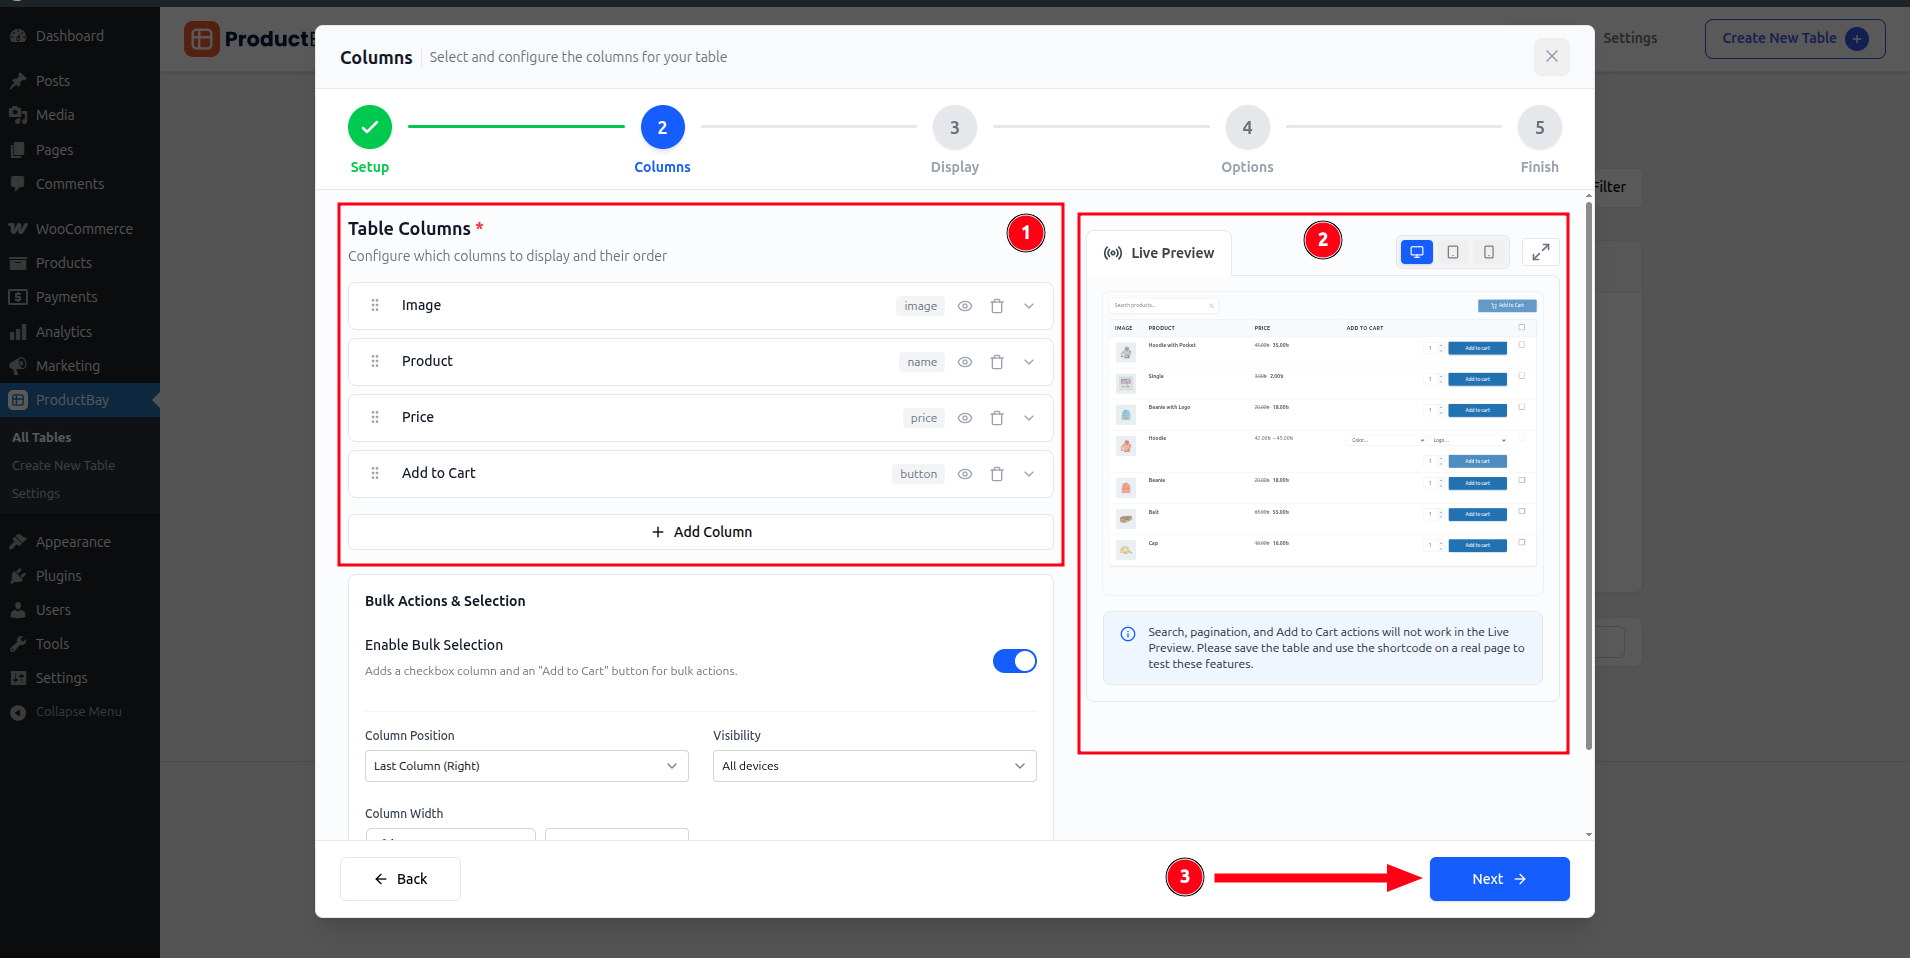This screenshot has height=958, width=1910.
Task: Disable the Enable Bulk Selection toggle
Action: click(x=1014, y=661)
